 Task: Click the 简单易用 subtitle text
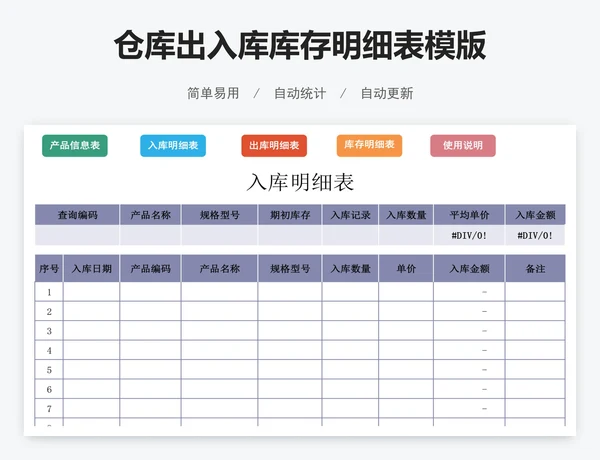pos(213,93)
